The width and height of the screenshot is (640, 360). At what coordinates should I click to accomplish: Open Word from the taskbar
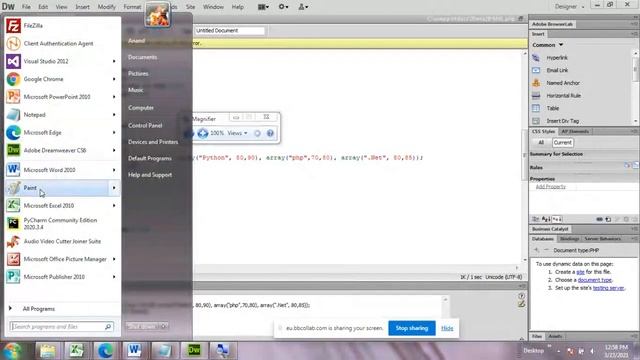[x=133, y=351]
